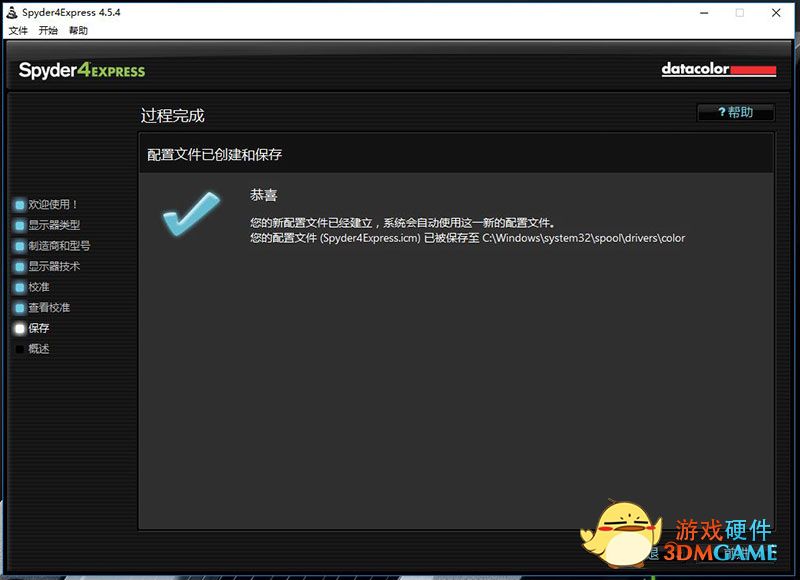The height and width of the screenshot is (580, 800).
Task: Click the Spyder app icon in the title bar
Action: click(x=12, y=12)
